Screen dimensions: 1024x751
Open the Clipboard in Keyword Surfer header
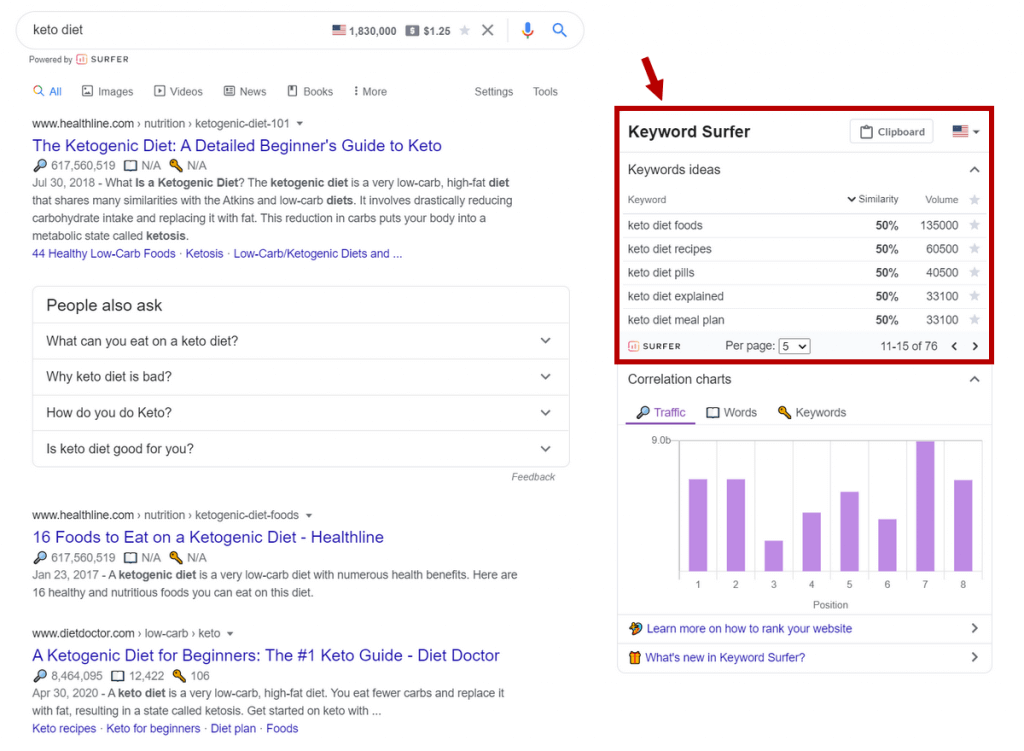[x=890, y=131]
